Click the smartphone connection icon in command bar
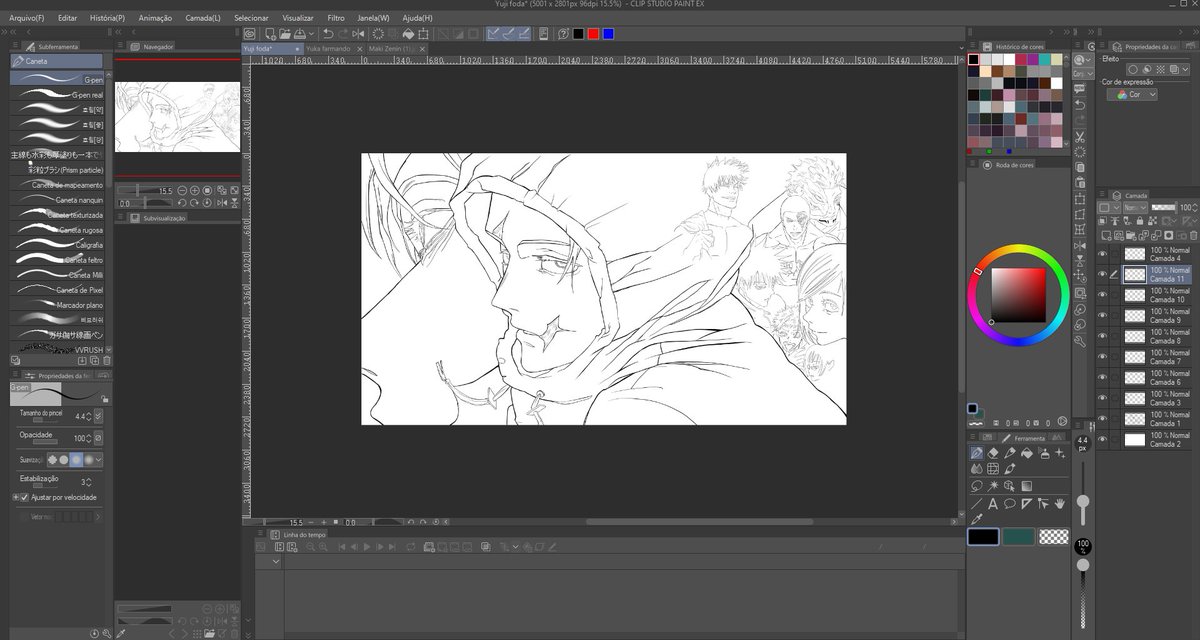1200x640 pixels. coord(543,34)
